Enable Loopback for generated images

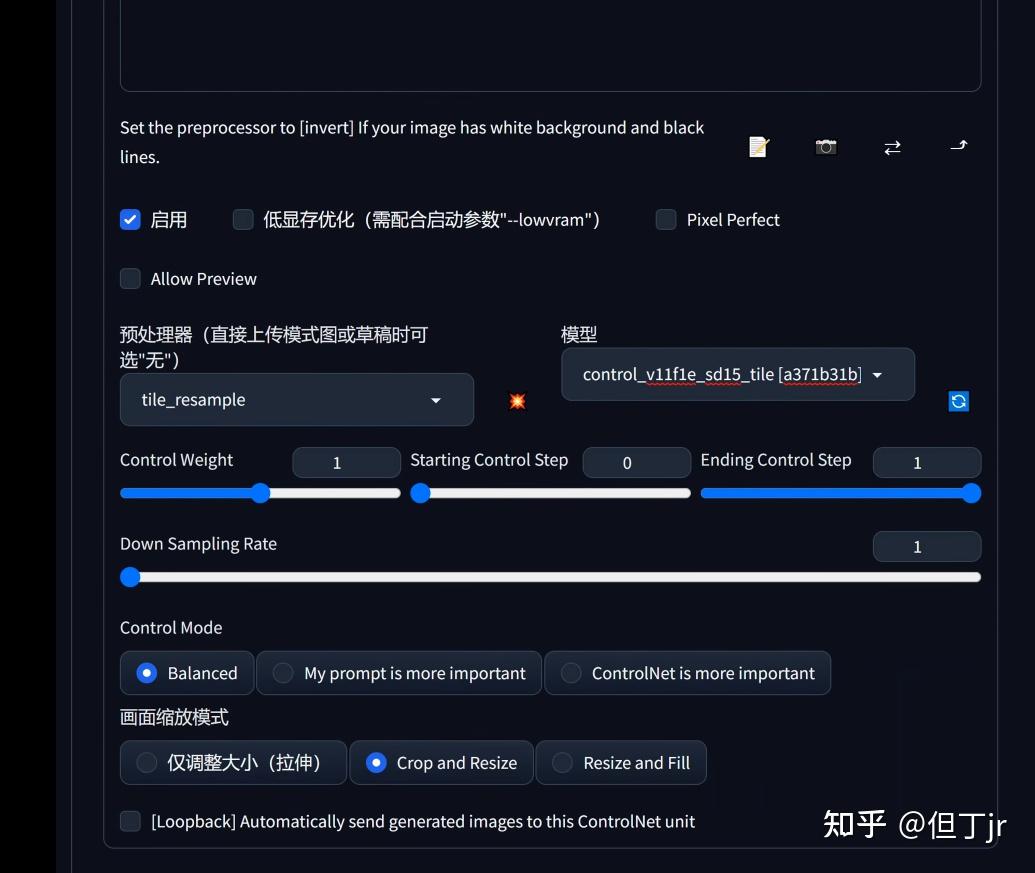(x=130, y=821)
